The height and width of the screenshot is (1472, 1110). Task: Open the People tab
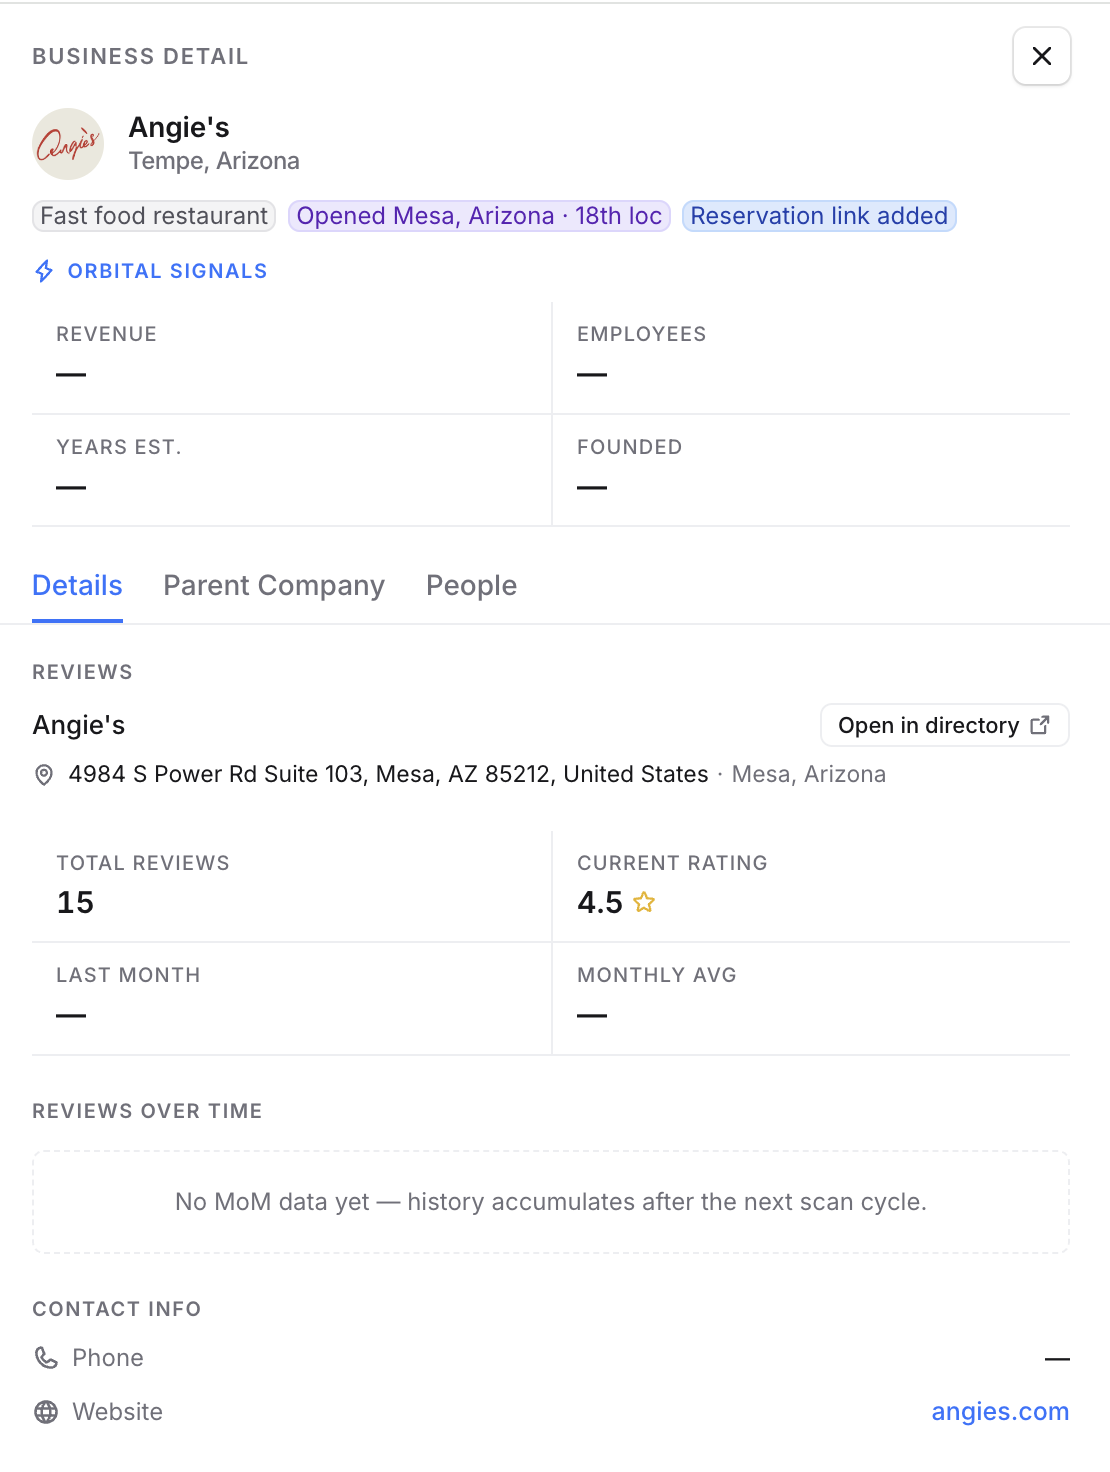471,586
